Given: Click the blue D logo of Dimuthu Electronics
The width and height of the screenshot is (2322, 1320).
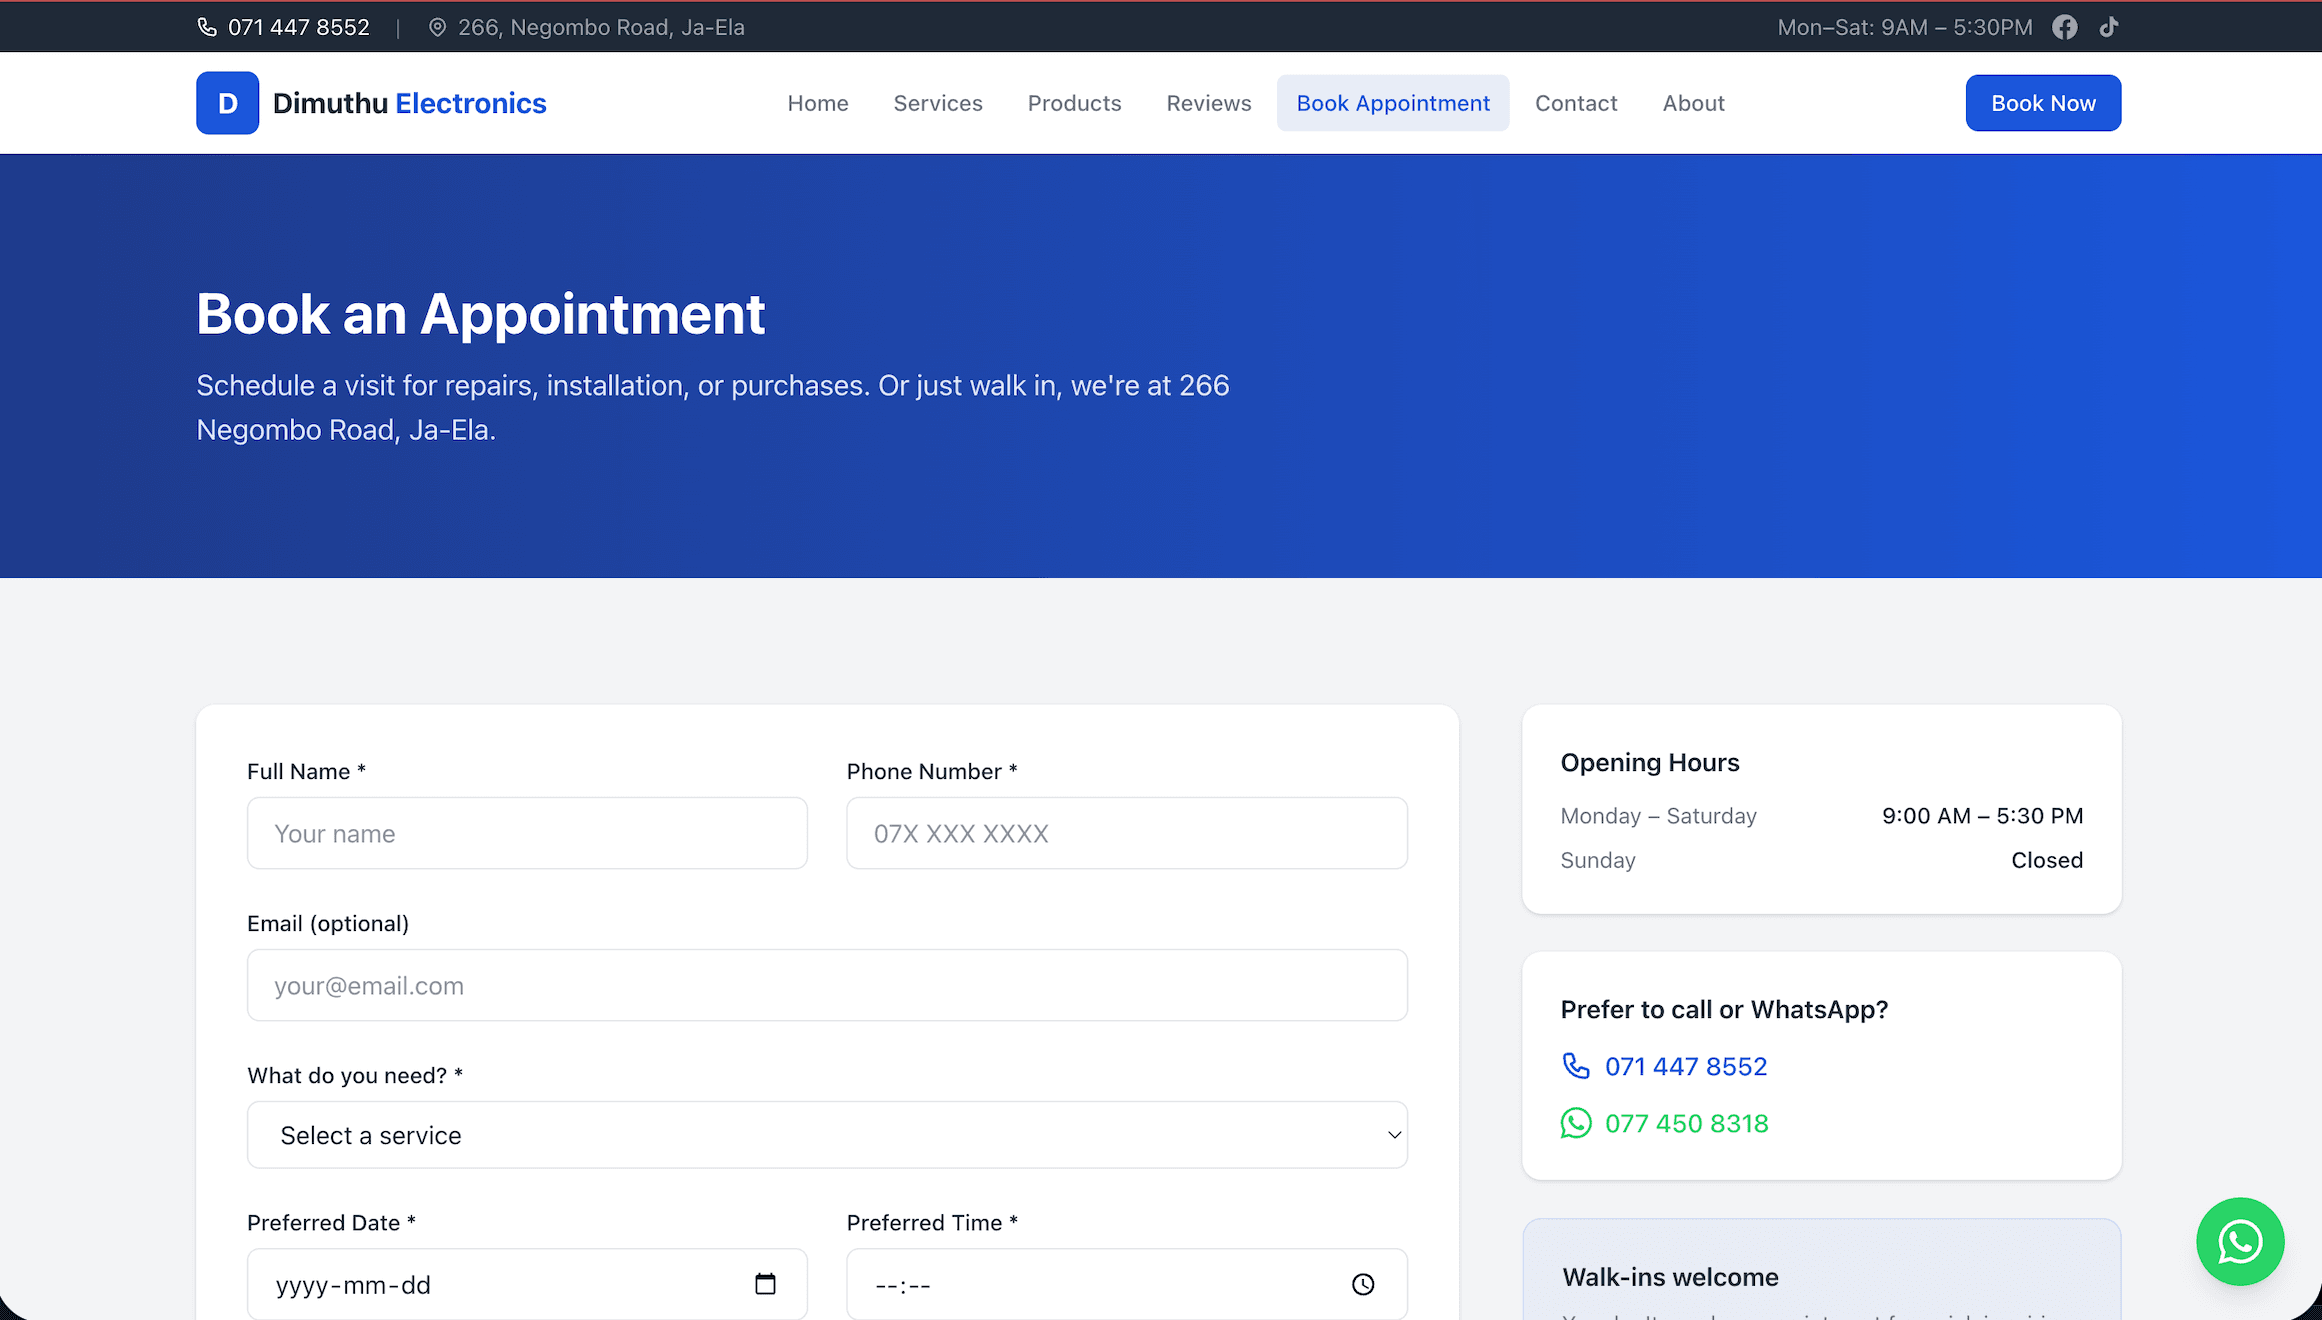Looking at the screenshot, I should pos(227,102).
